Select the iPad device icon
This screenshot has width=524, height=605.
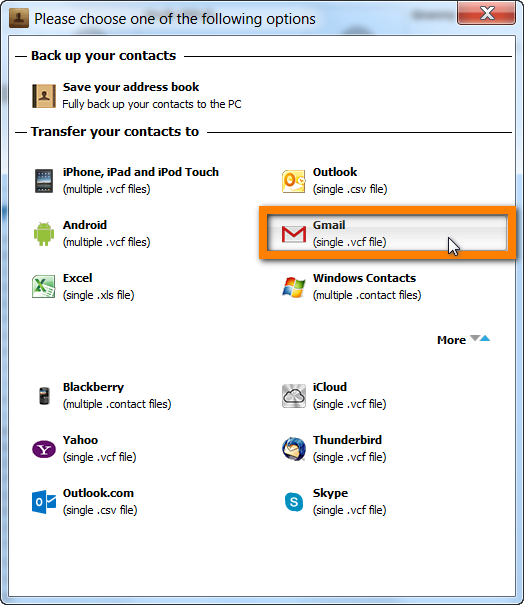44,181
